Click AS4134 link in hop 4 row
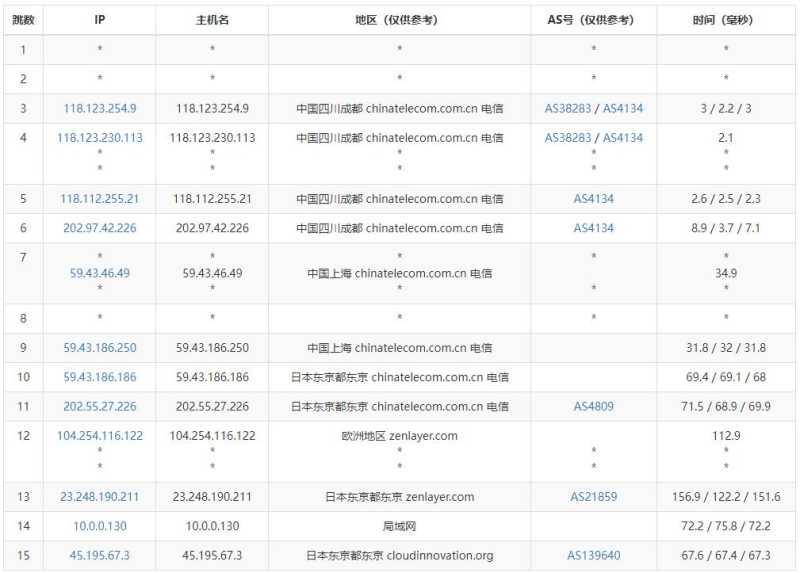This screenshot has height=573, width=800. 623,138
